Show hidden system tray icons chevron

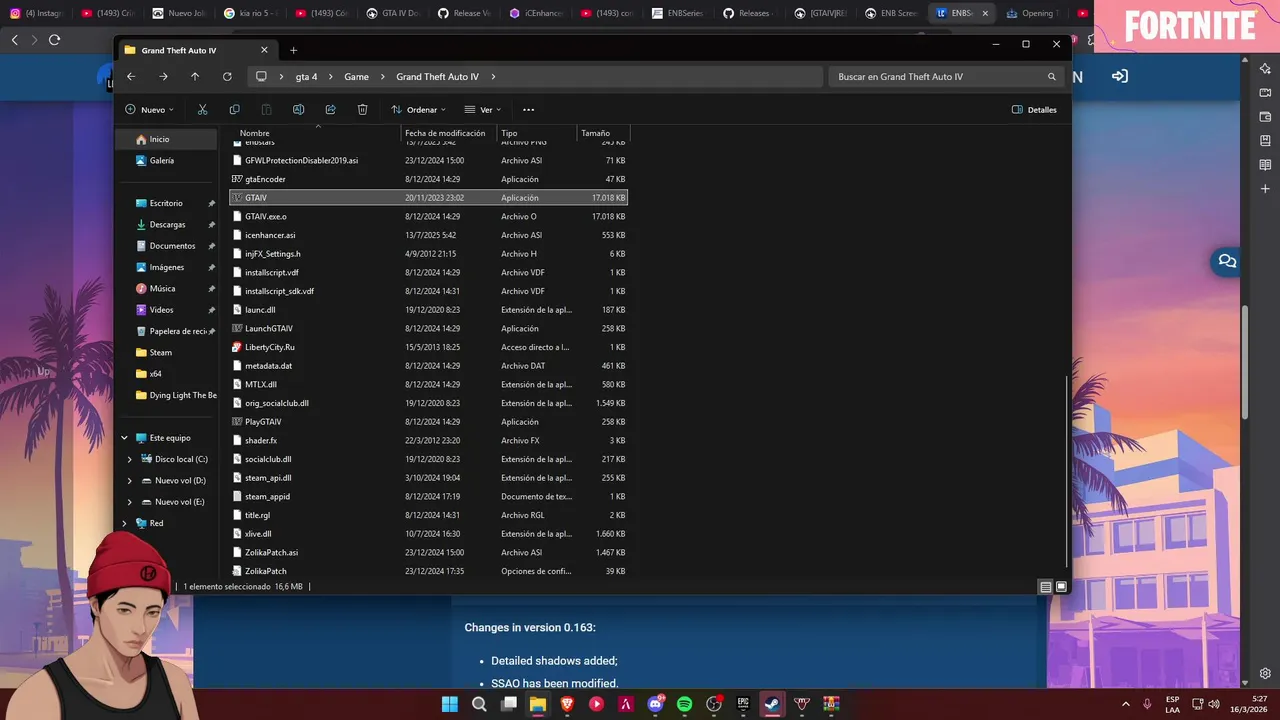[1126, 704]
